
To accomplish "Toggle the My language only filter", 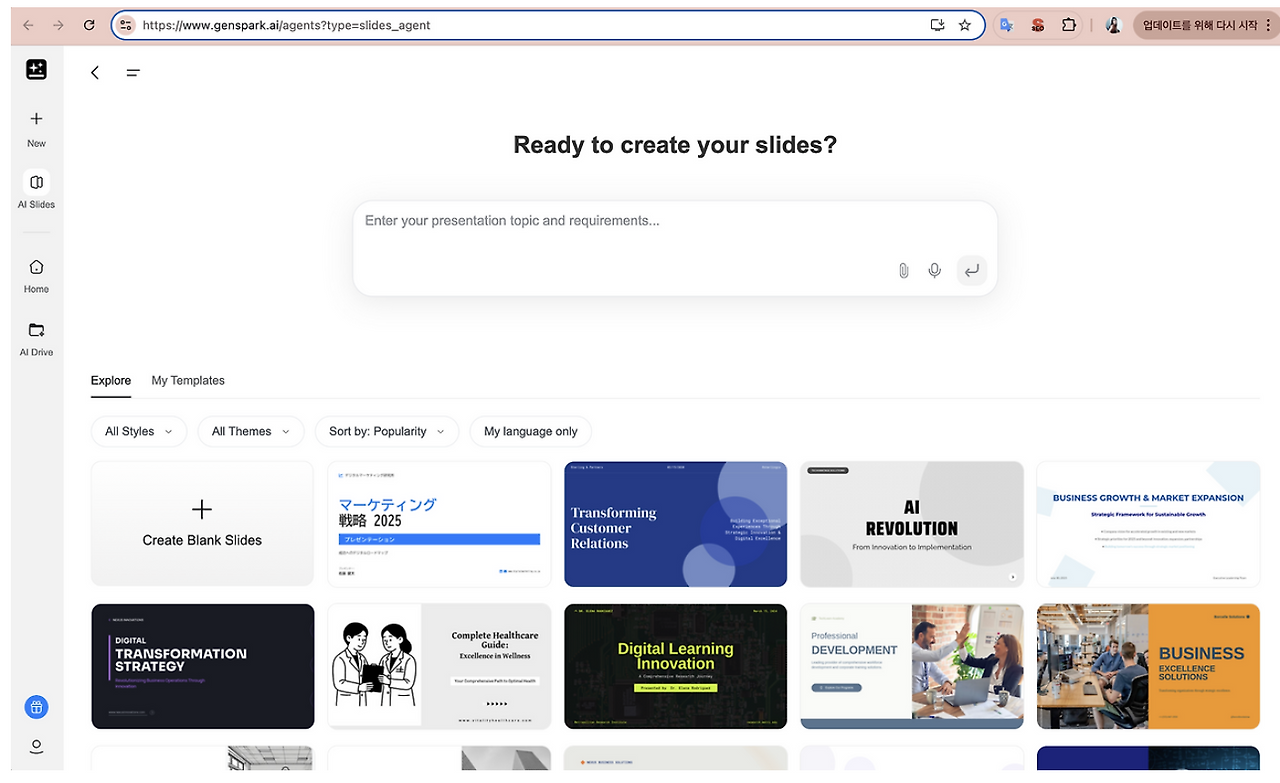I will [x=531, y=431].
